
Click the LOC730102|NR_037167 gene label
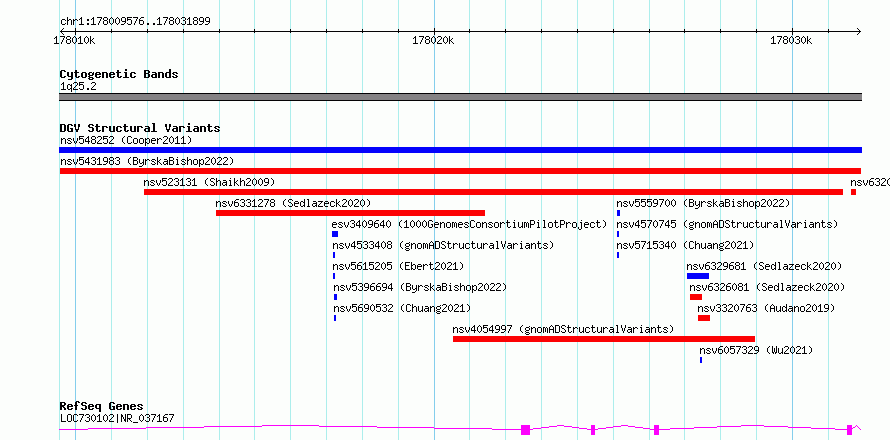[117, 419]
